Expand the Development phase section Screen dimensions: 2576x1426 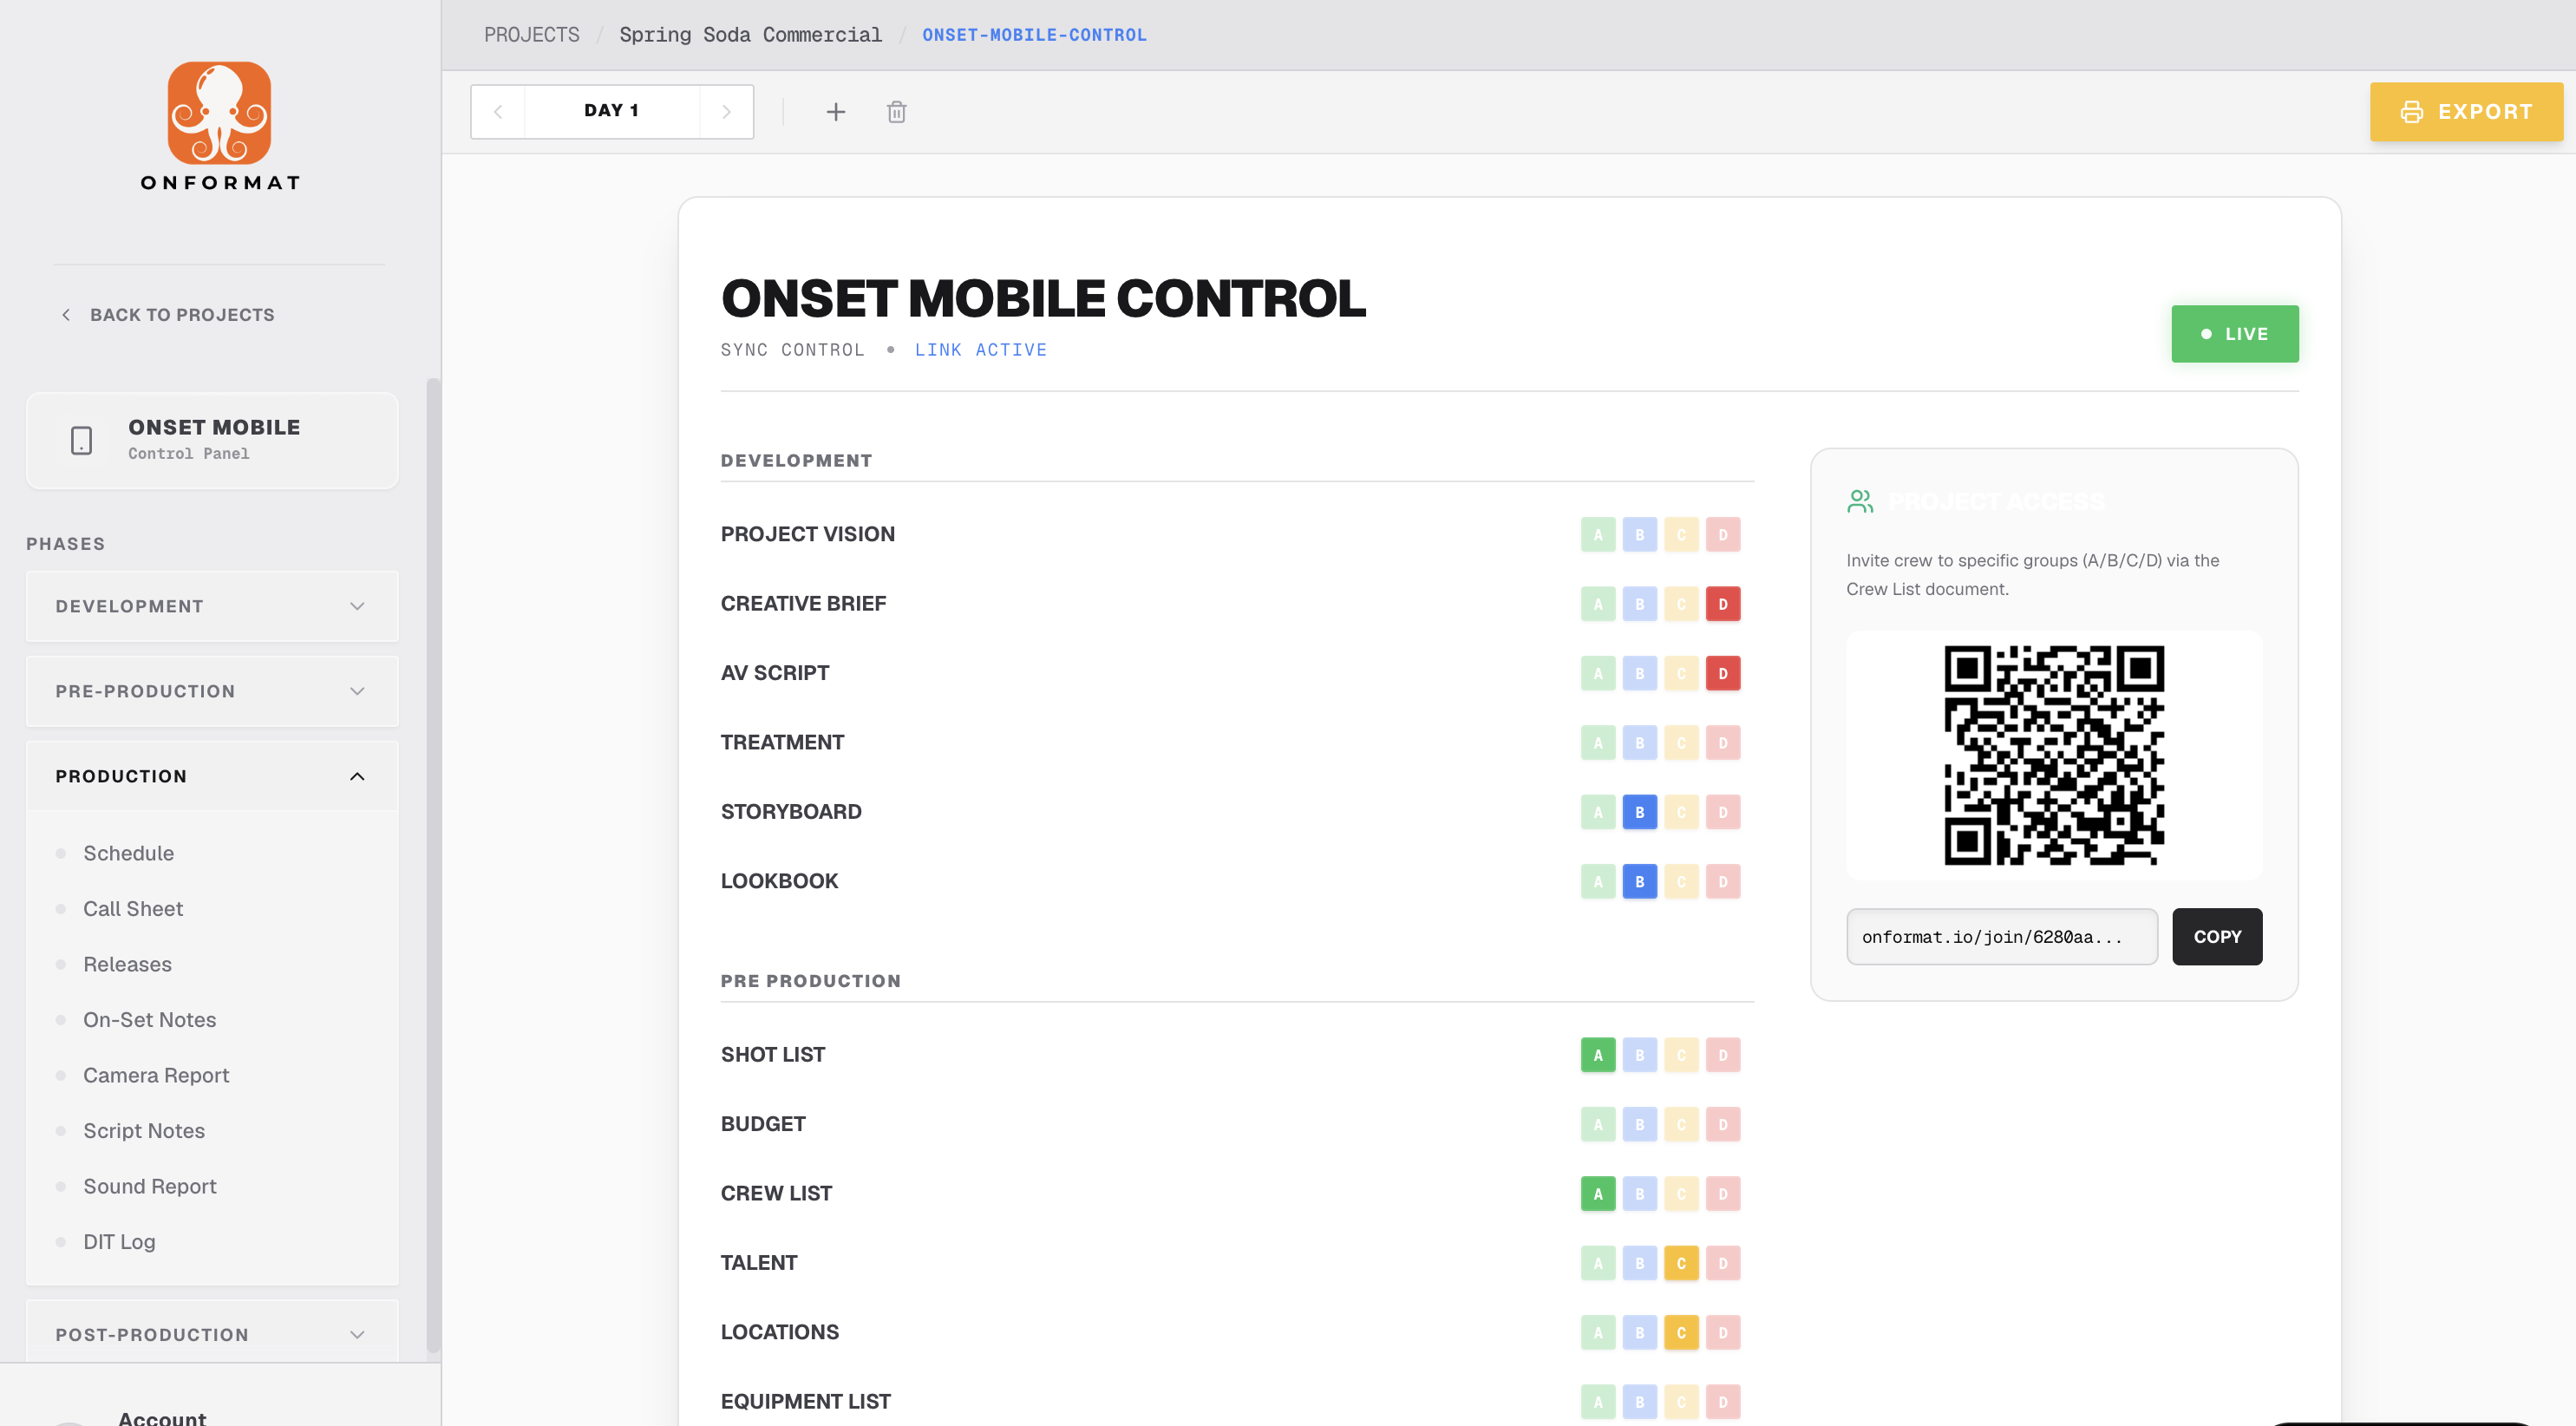tap(212, 606)
